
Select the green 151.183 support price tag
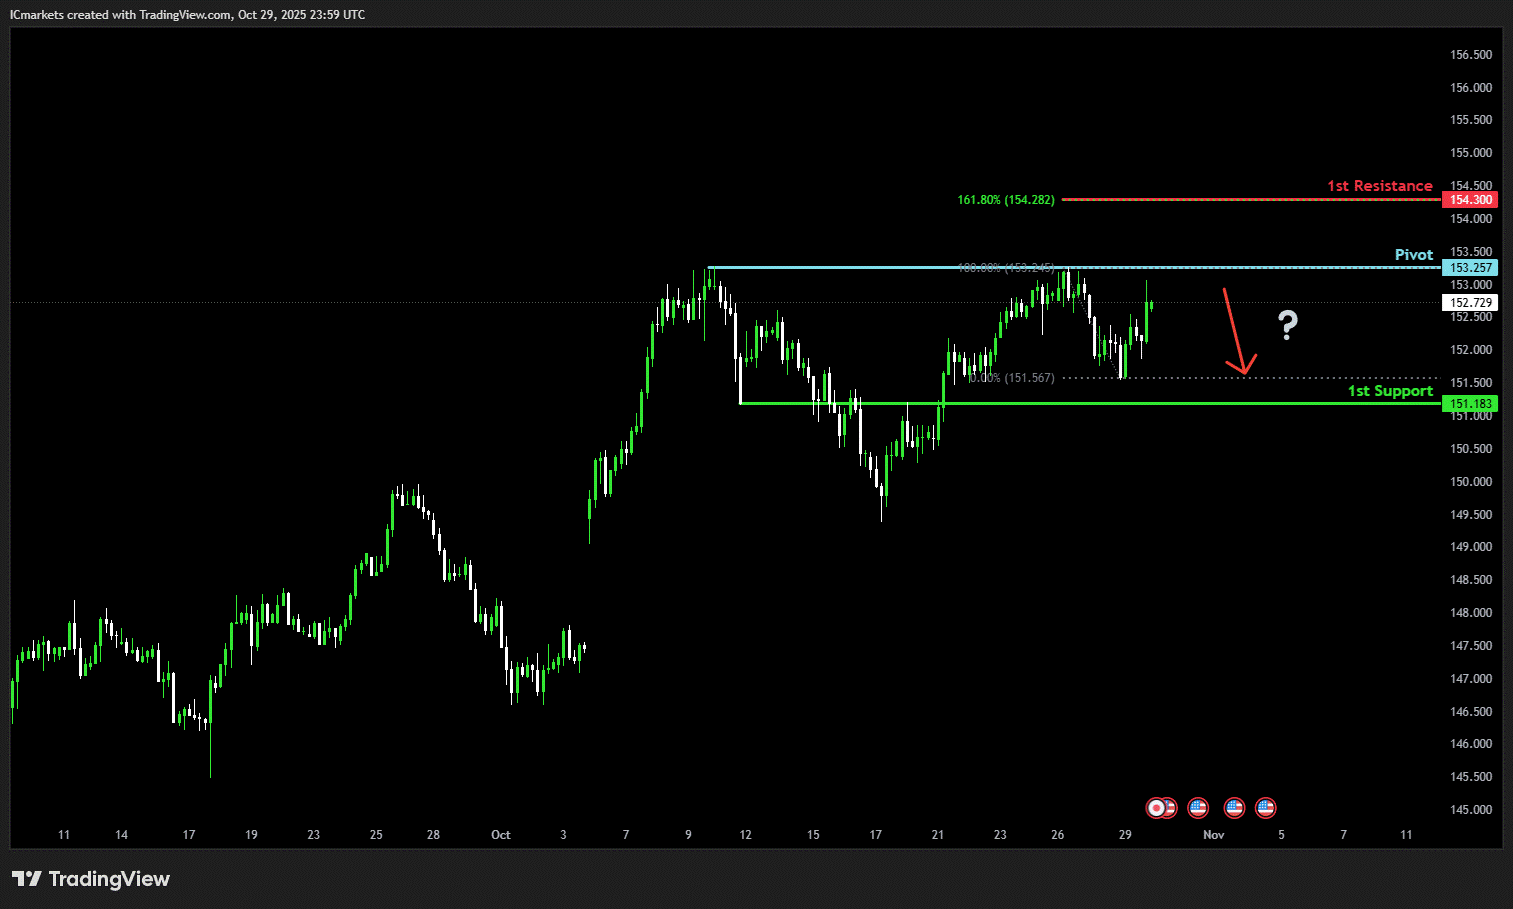click(x=1470, y=404)
